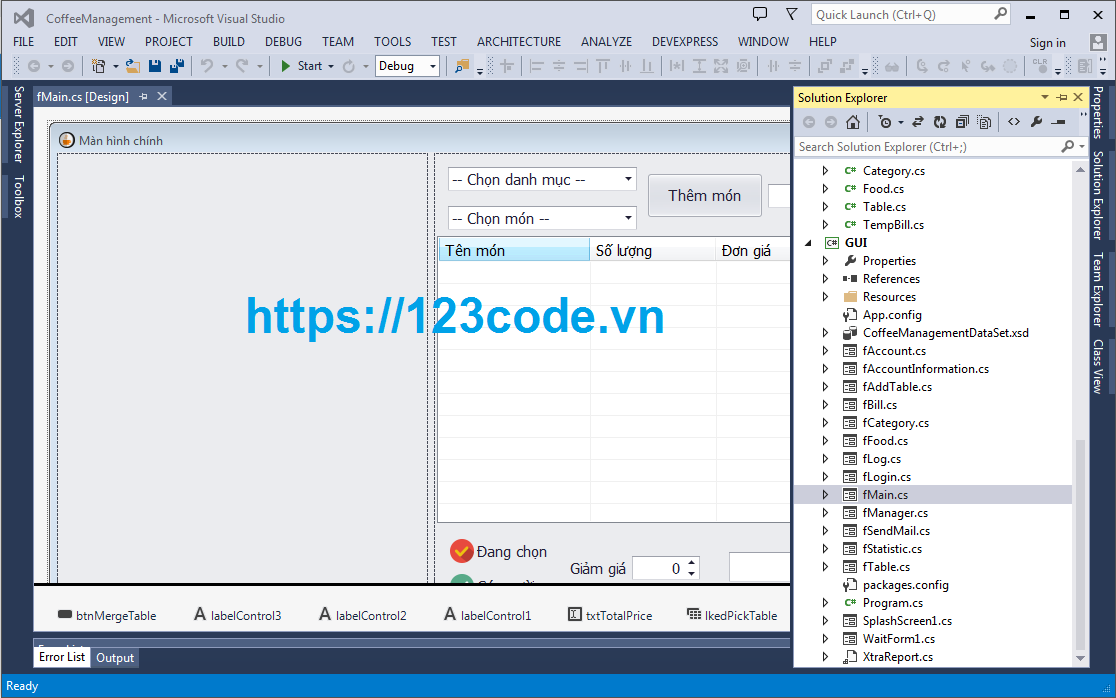
Task: Toggle the pin on the fMain.cs designer tab
Action: point(141,95)
